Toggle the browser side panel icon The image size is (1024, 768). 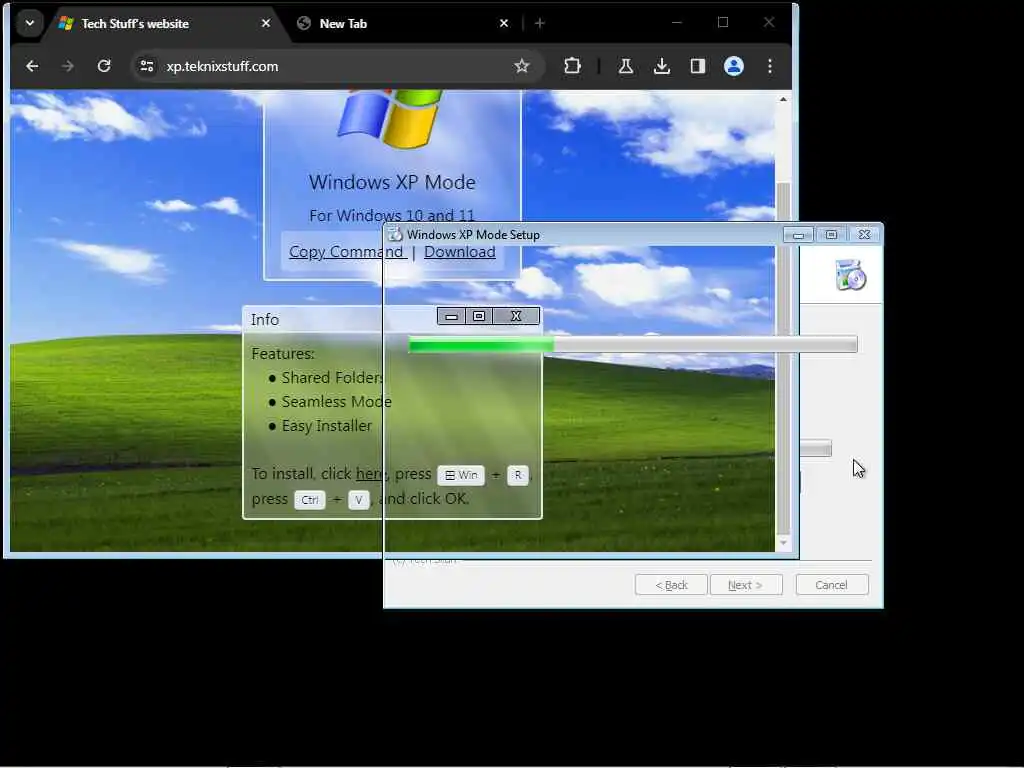coord(697,66)
